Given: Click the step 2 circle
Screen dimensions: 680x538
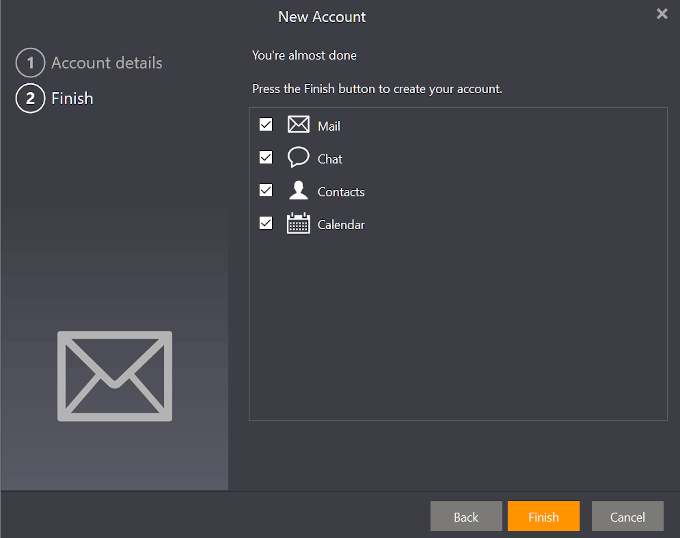Looking at the screenshot, I should pos(30,98).
